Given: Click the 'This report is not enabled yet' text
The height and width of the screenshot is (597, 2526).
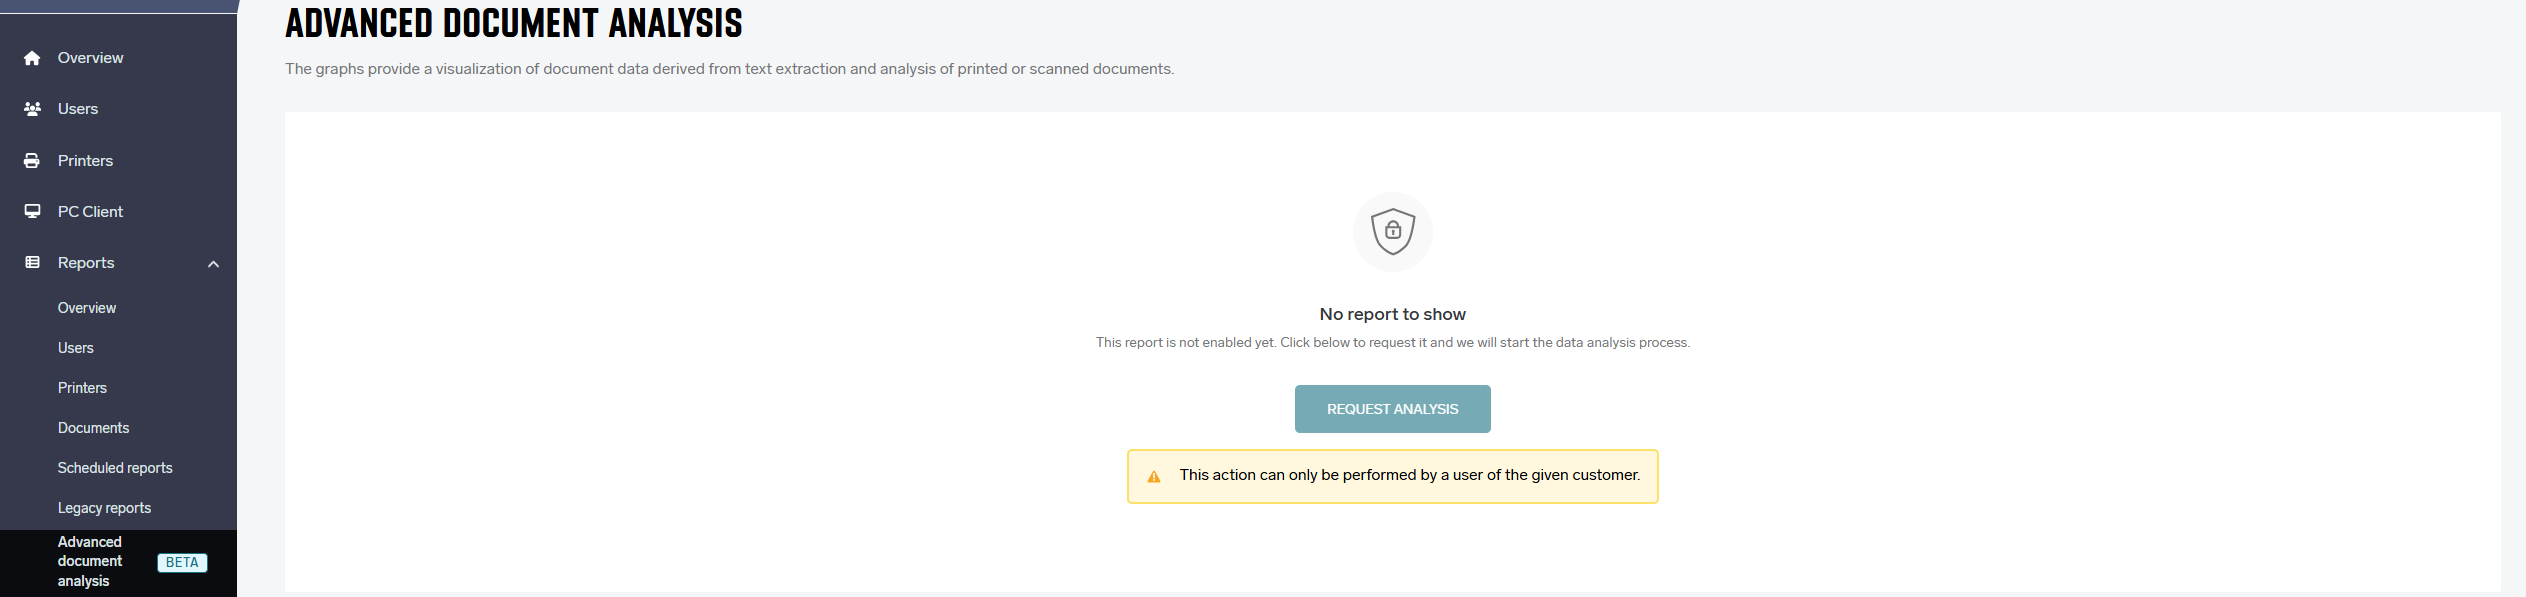Looking at the screenshot, I should (x=1392, y=343).
